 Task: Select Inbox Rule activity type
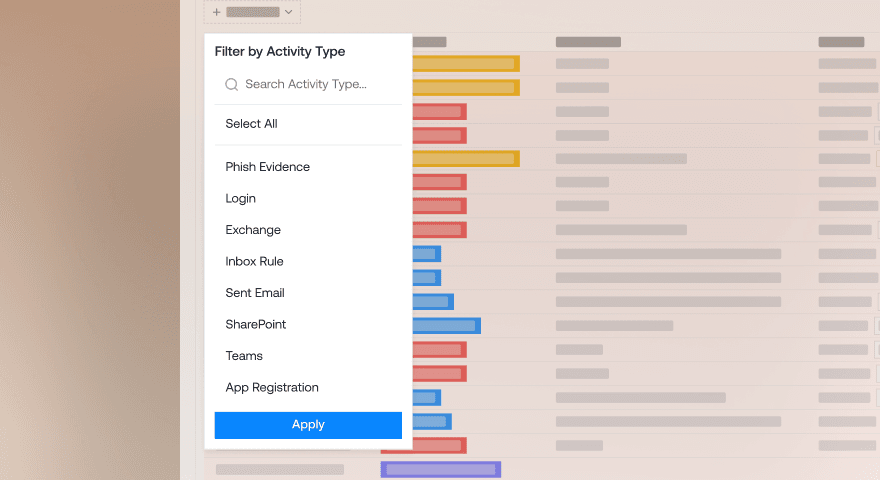tap(254, 261)
